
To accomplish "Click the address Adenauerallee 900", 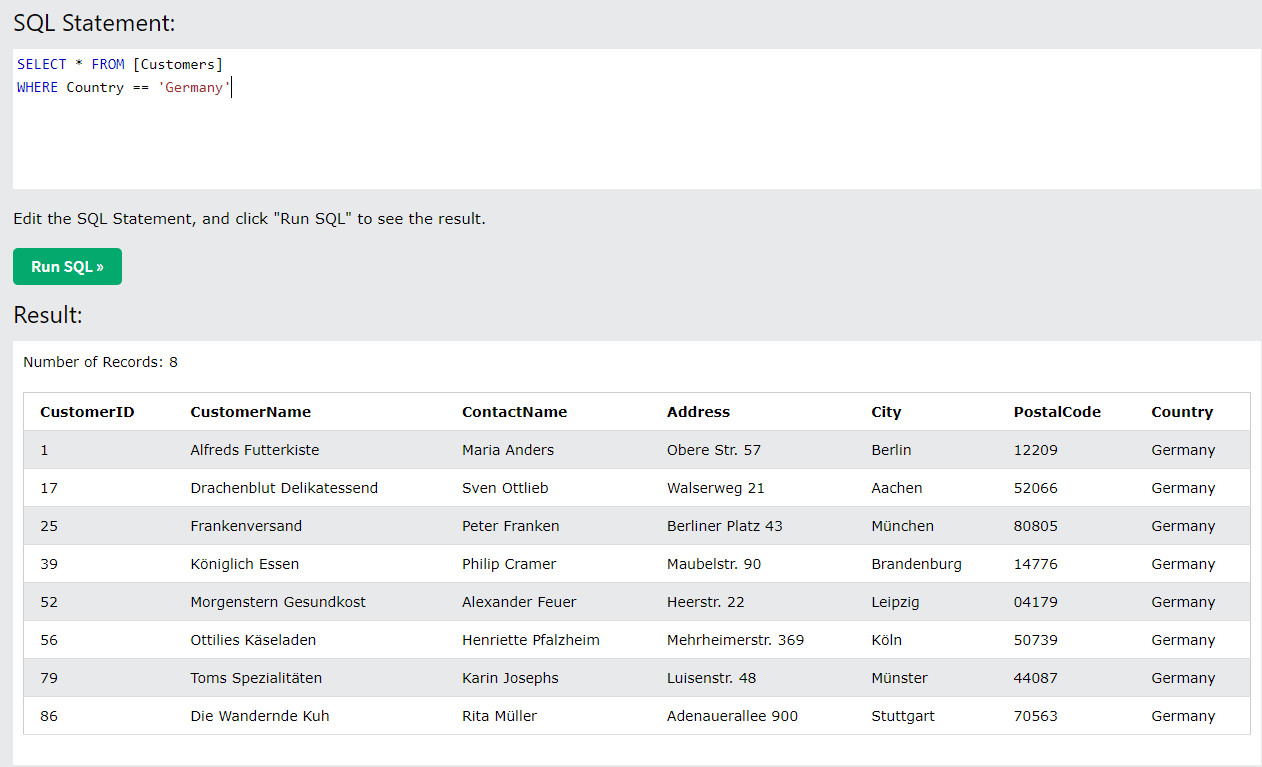I will 732,716.
